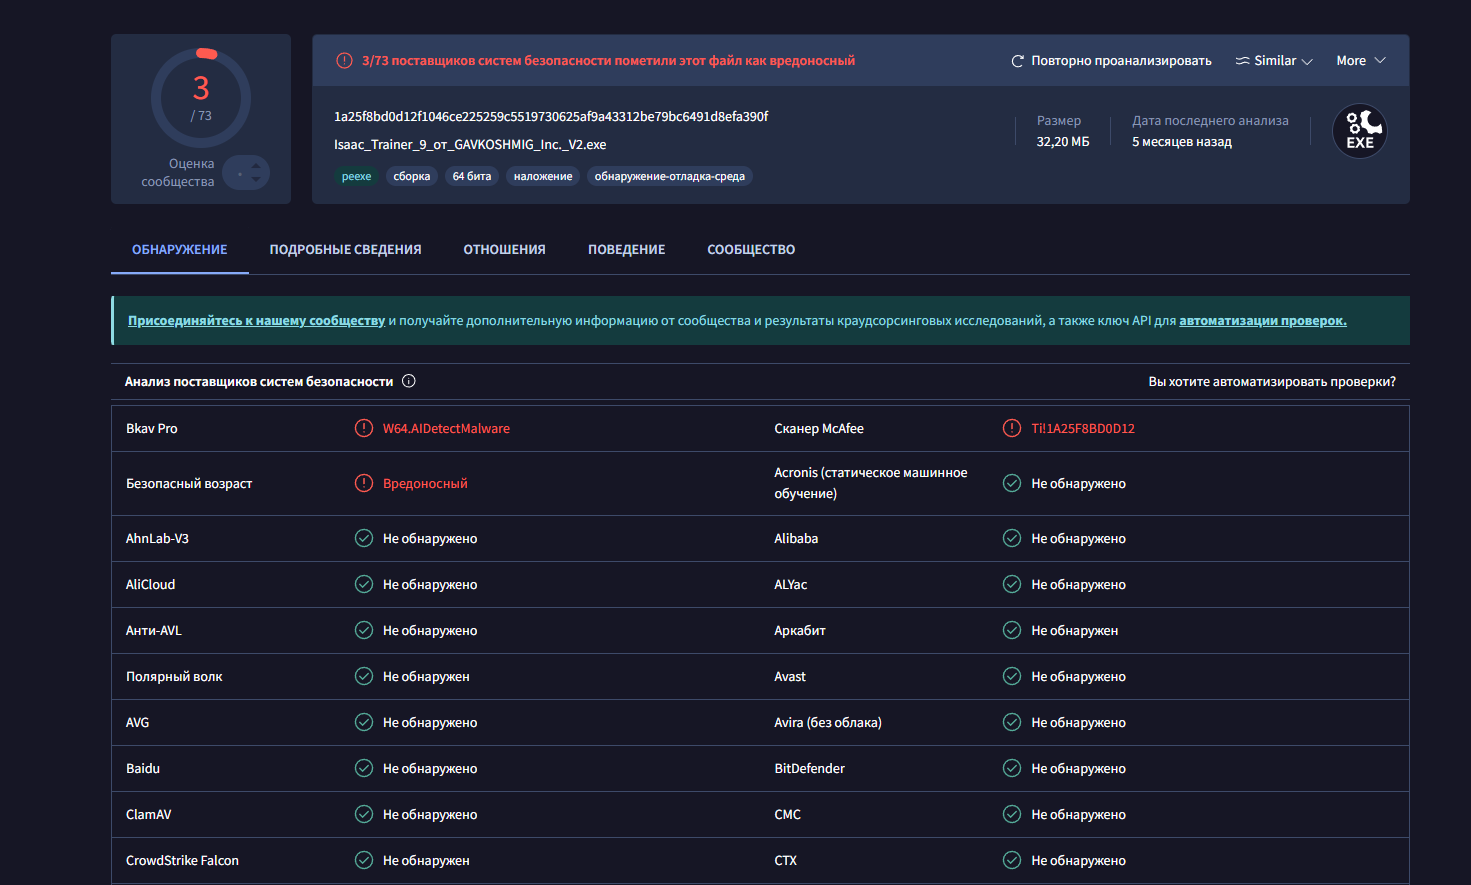Click the warning icon next to W64.AIDetectMalware
The width and height of the screenshot is (1471, 885).
[364, 428]
